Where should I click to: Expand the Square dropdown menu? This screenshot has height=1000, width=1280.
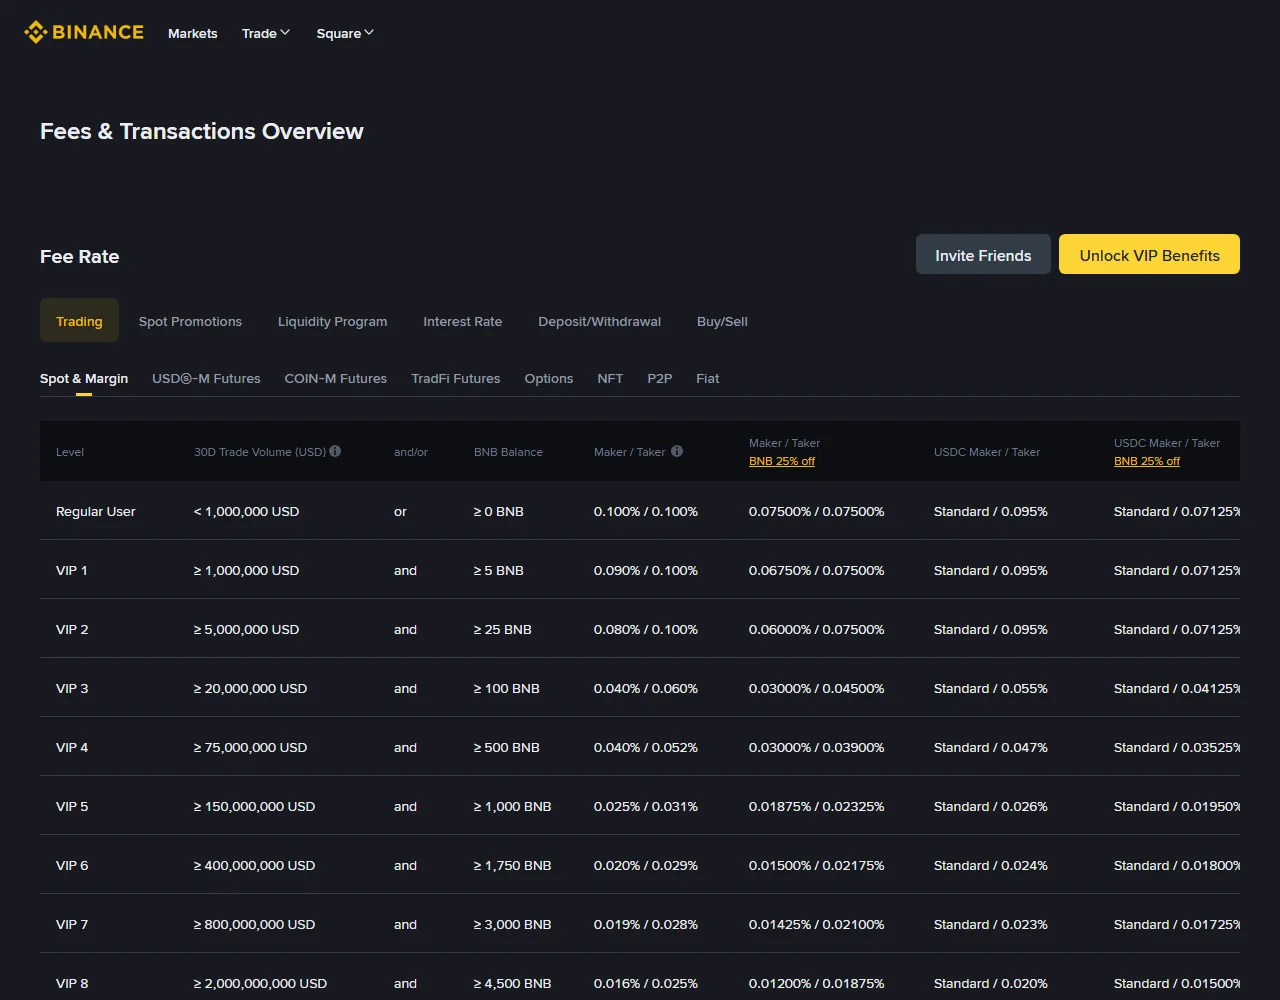pyautogui.click(x=345, y=33)
